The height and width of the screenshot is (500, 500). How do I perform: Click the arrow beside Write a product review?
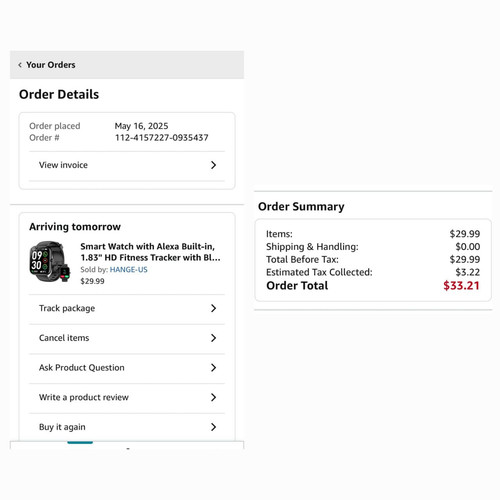click(214, 397)
